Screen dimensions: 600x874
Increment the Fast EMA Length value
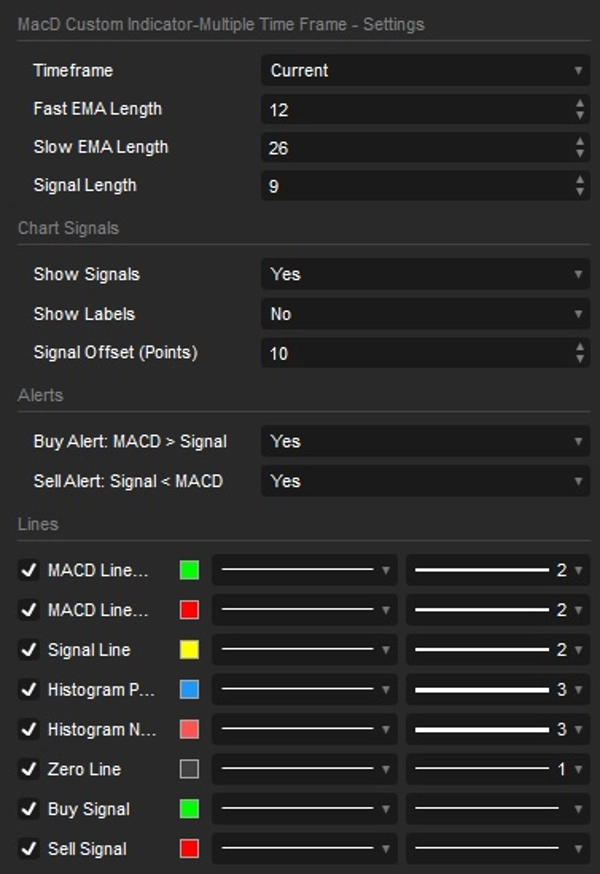coord(580,105)
